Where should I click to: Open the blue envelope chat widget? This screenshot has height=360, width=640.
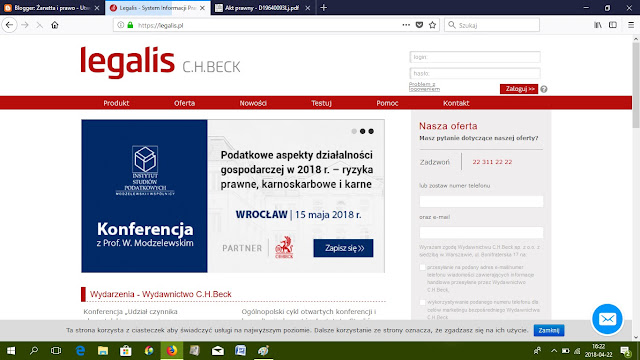point(607,319)
